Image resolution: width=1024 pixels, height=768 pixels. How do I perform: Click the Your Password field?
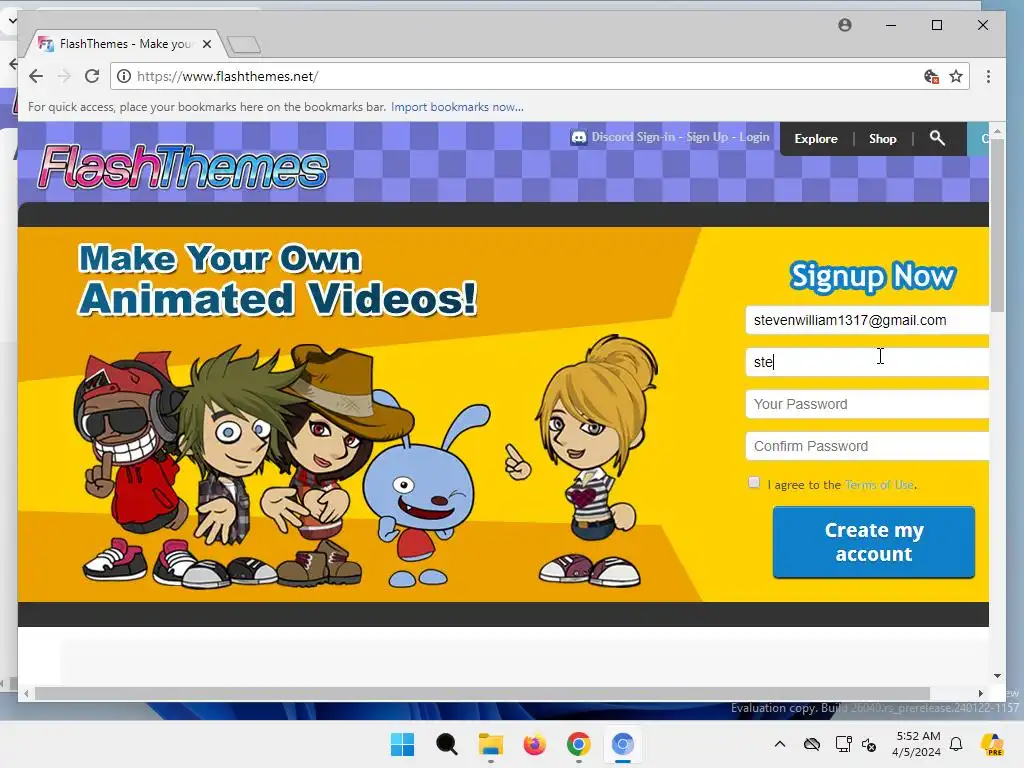(x=867, y=404)
